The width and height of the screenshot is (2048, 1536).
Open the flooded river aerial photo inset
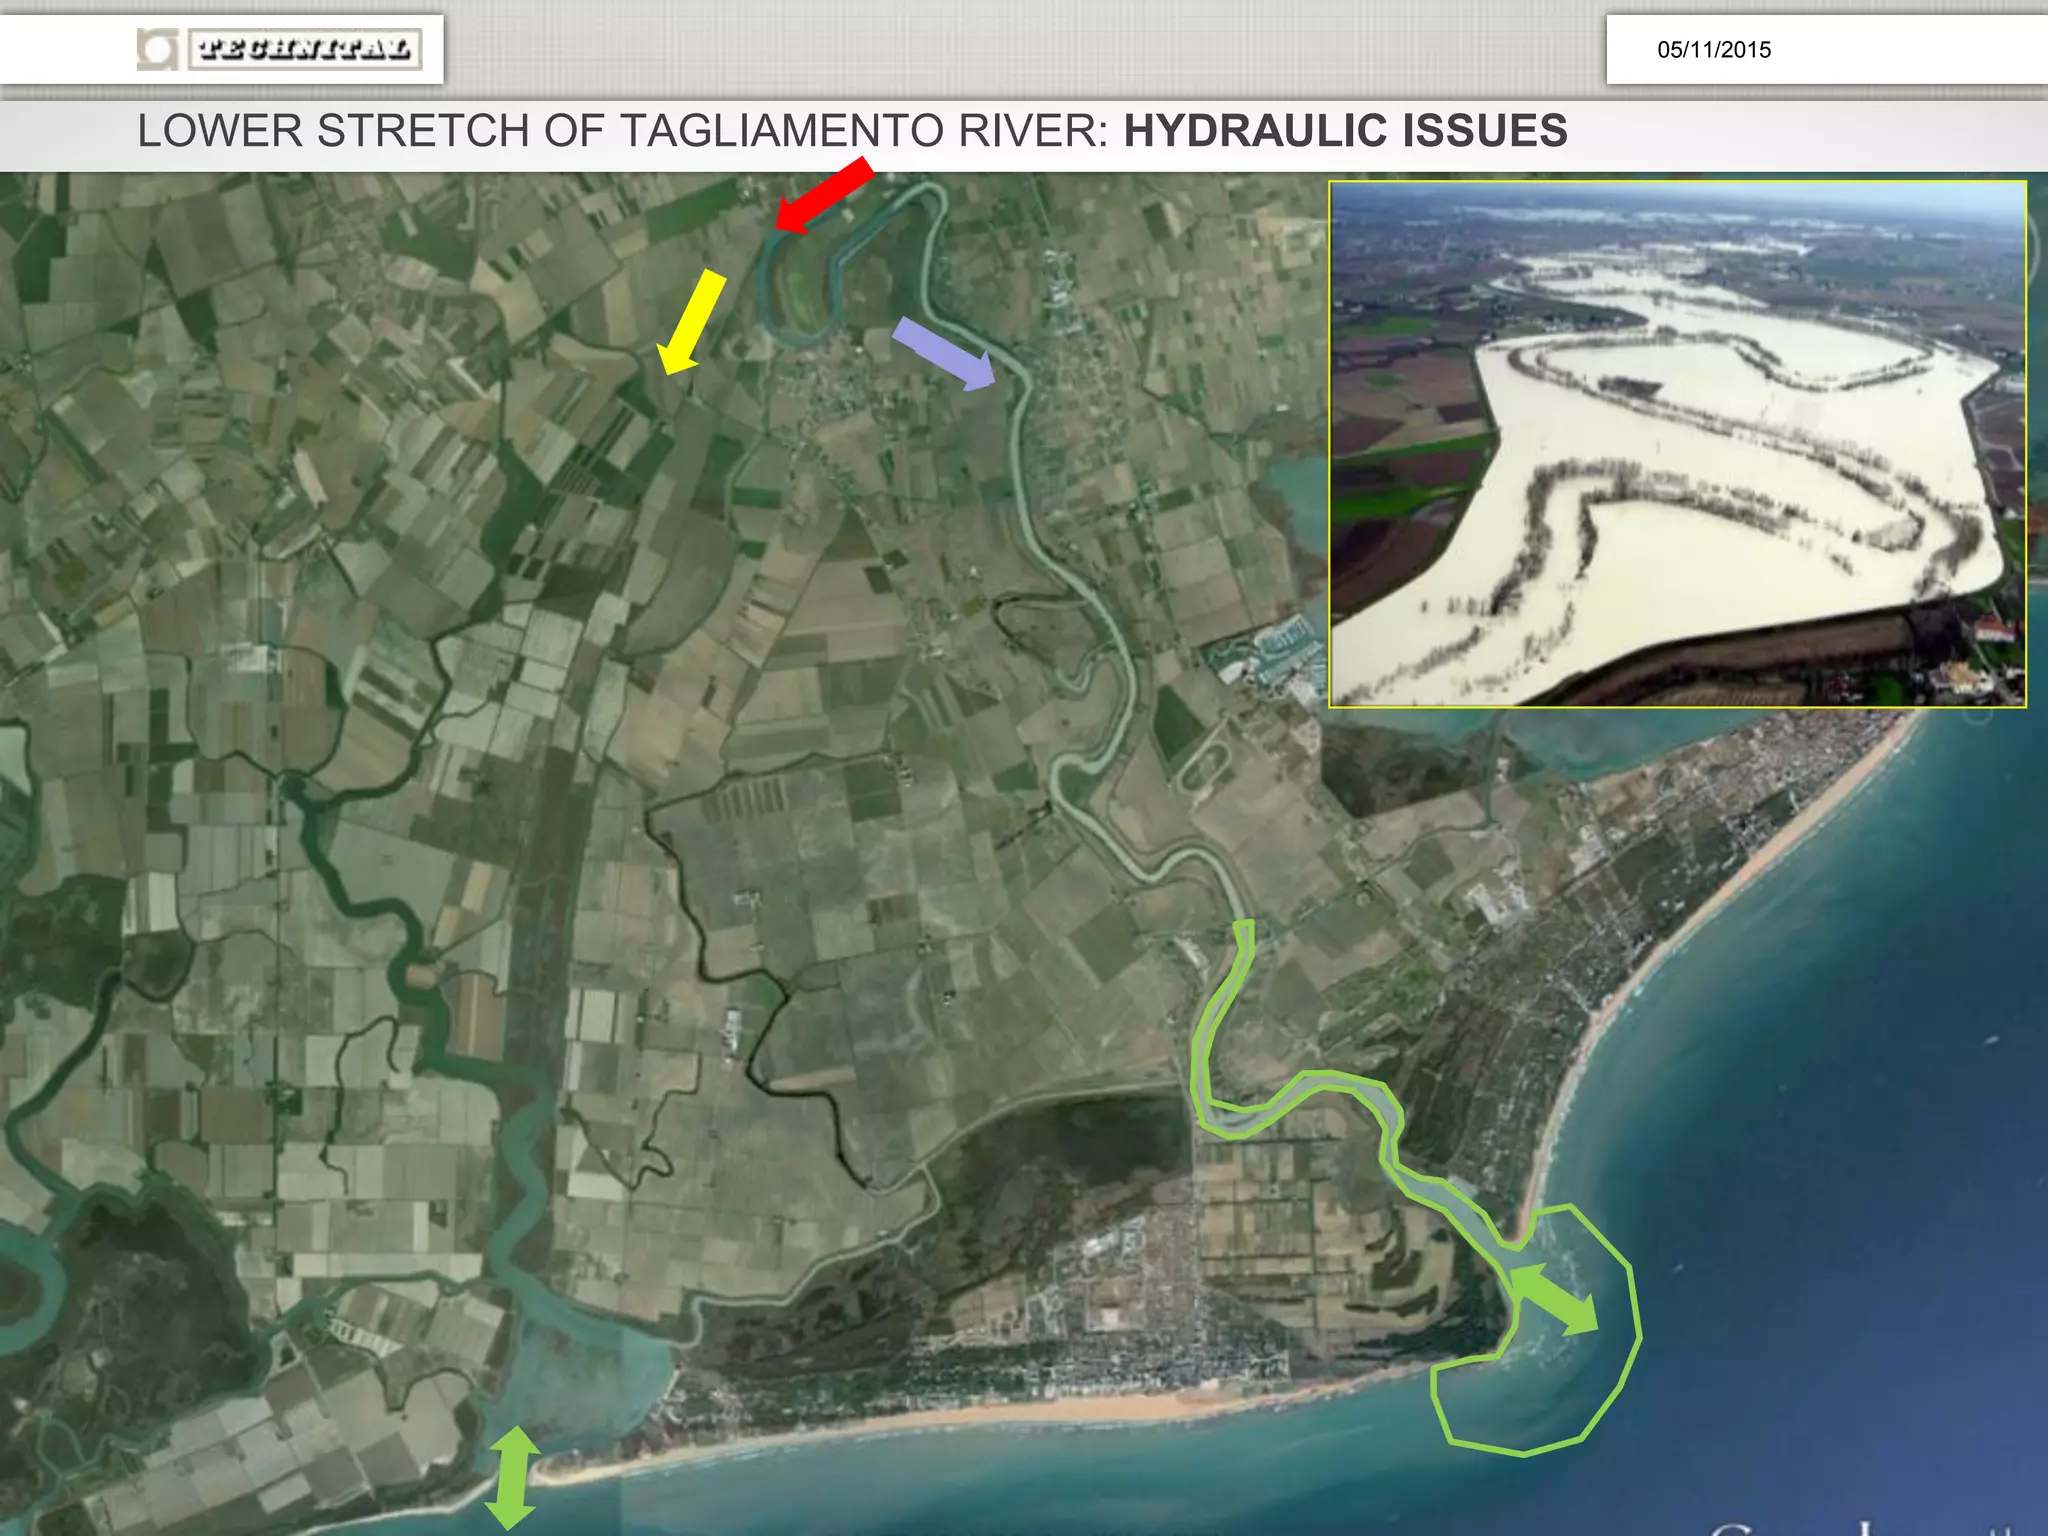pos(1678,444)
